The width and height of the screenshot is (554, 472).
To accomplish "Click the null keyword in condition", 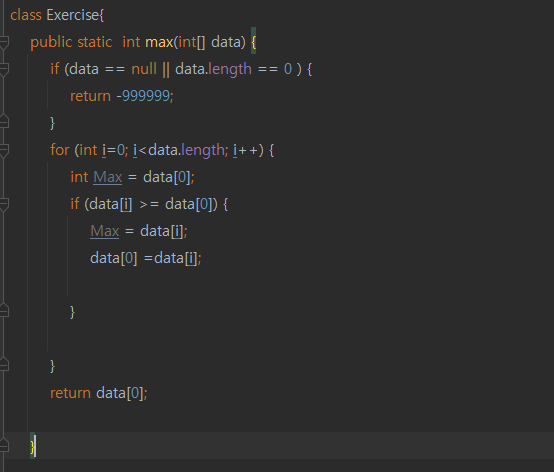I will click(x=144, y=69).
